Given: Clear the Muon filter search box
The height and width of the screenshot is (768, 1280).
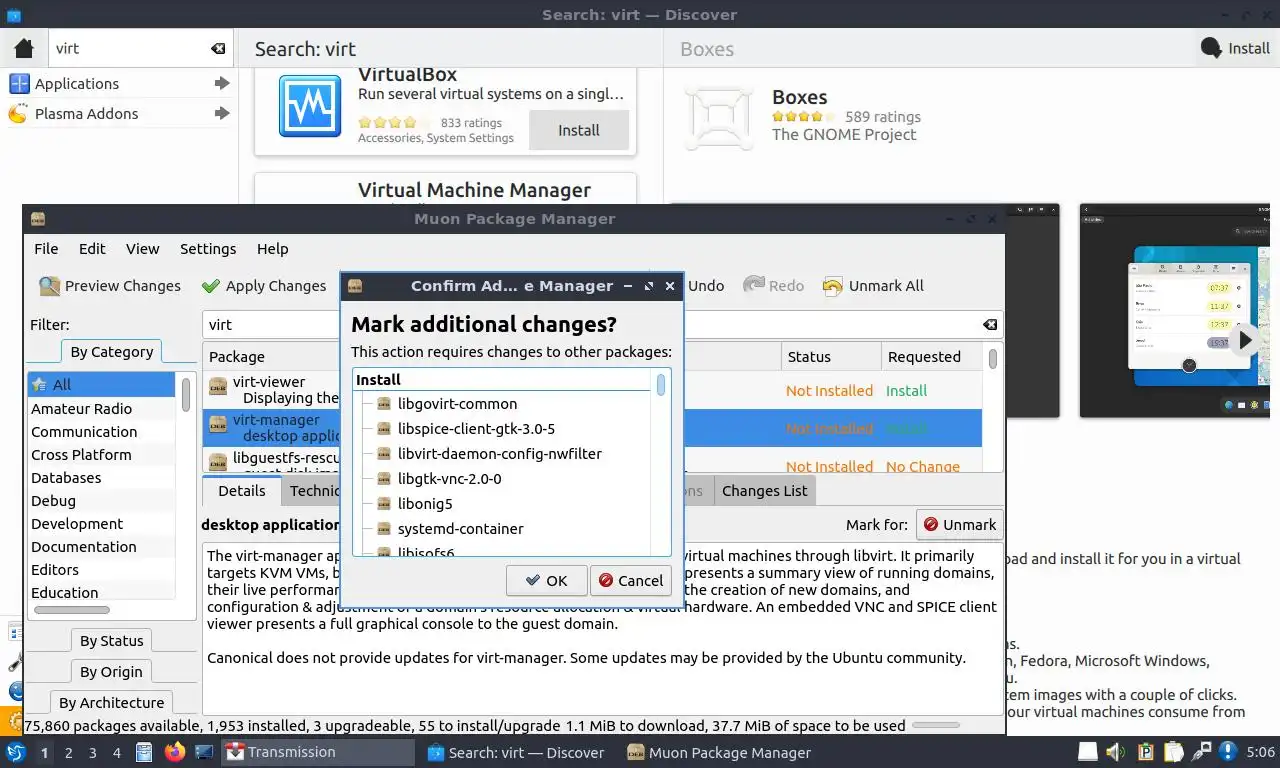Looking at the screenshot, I should click(989, 325).
